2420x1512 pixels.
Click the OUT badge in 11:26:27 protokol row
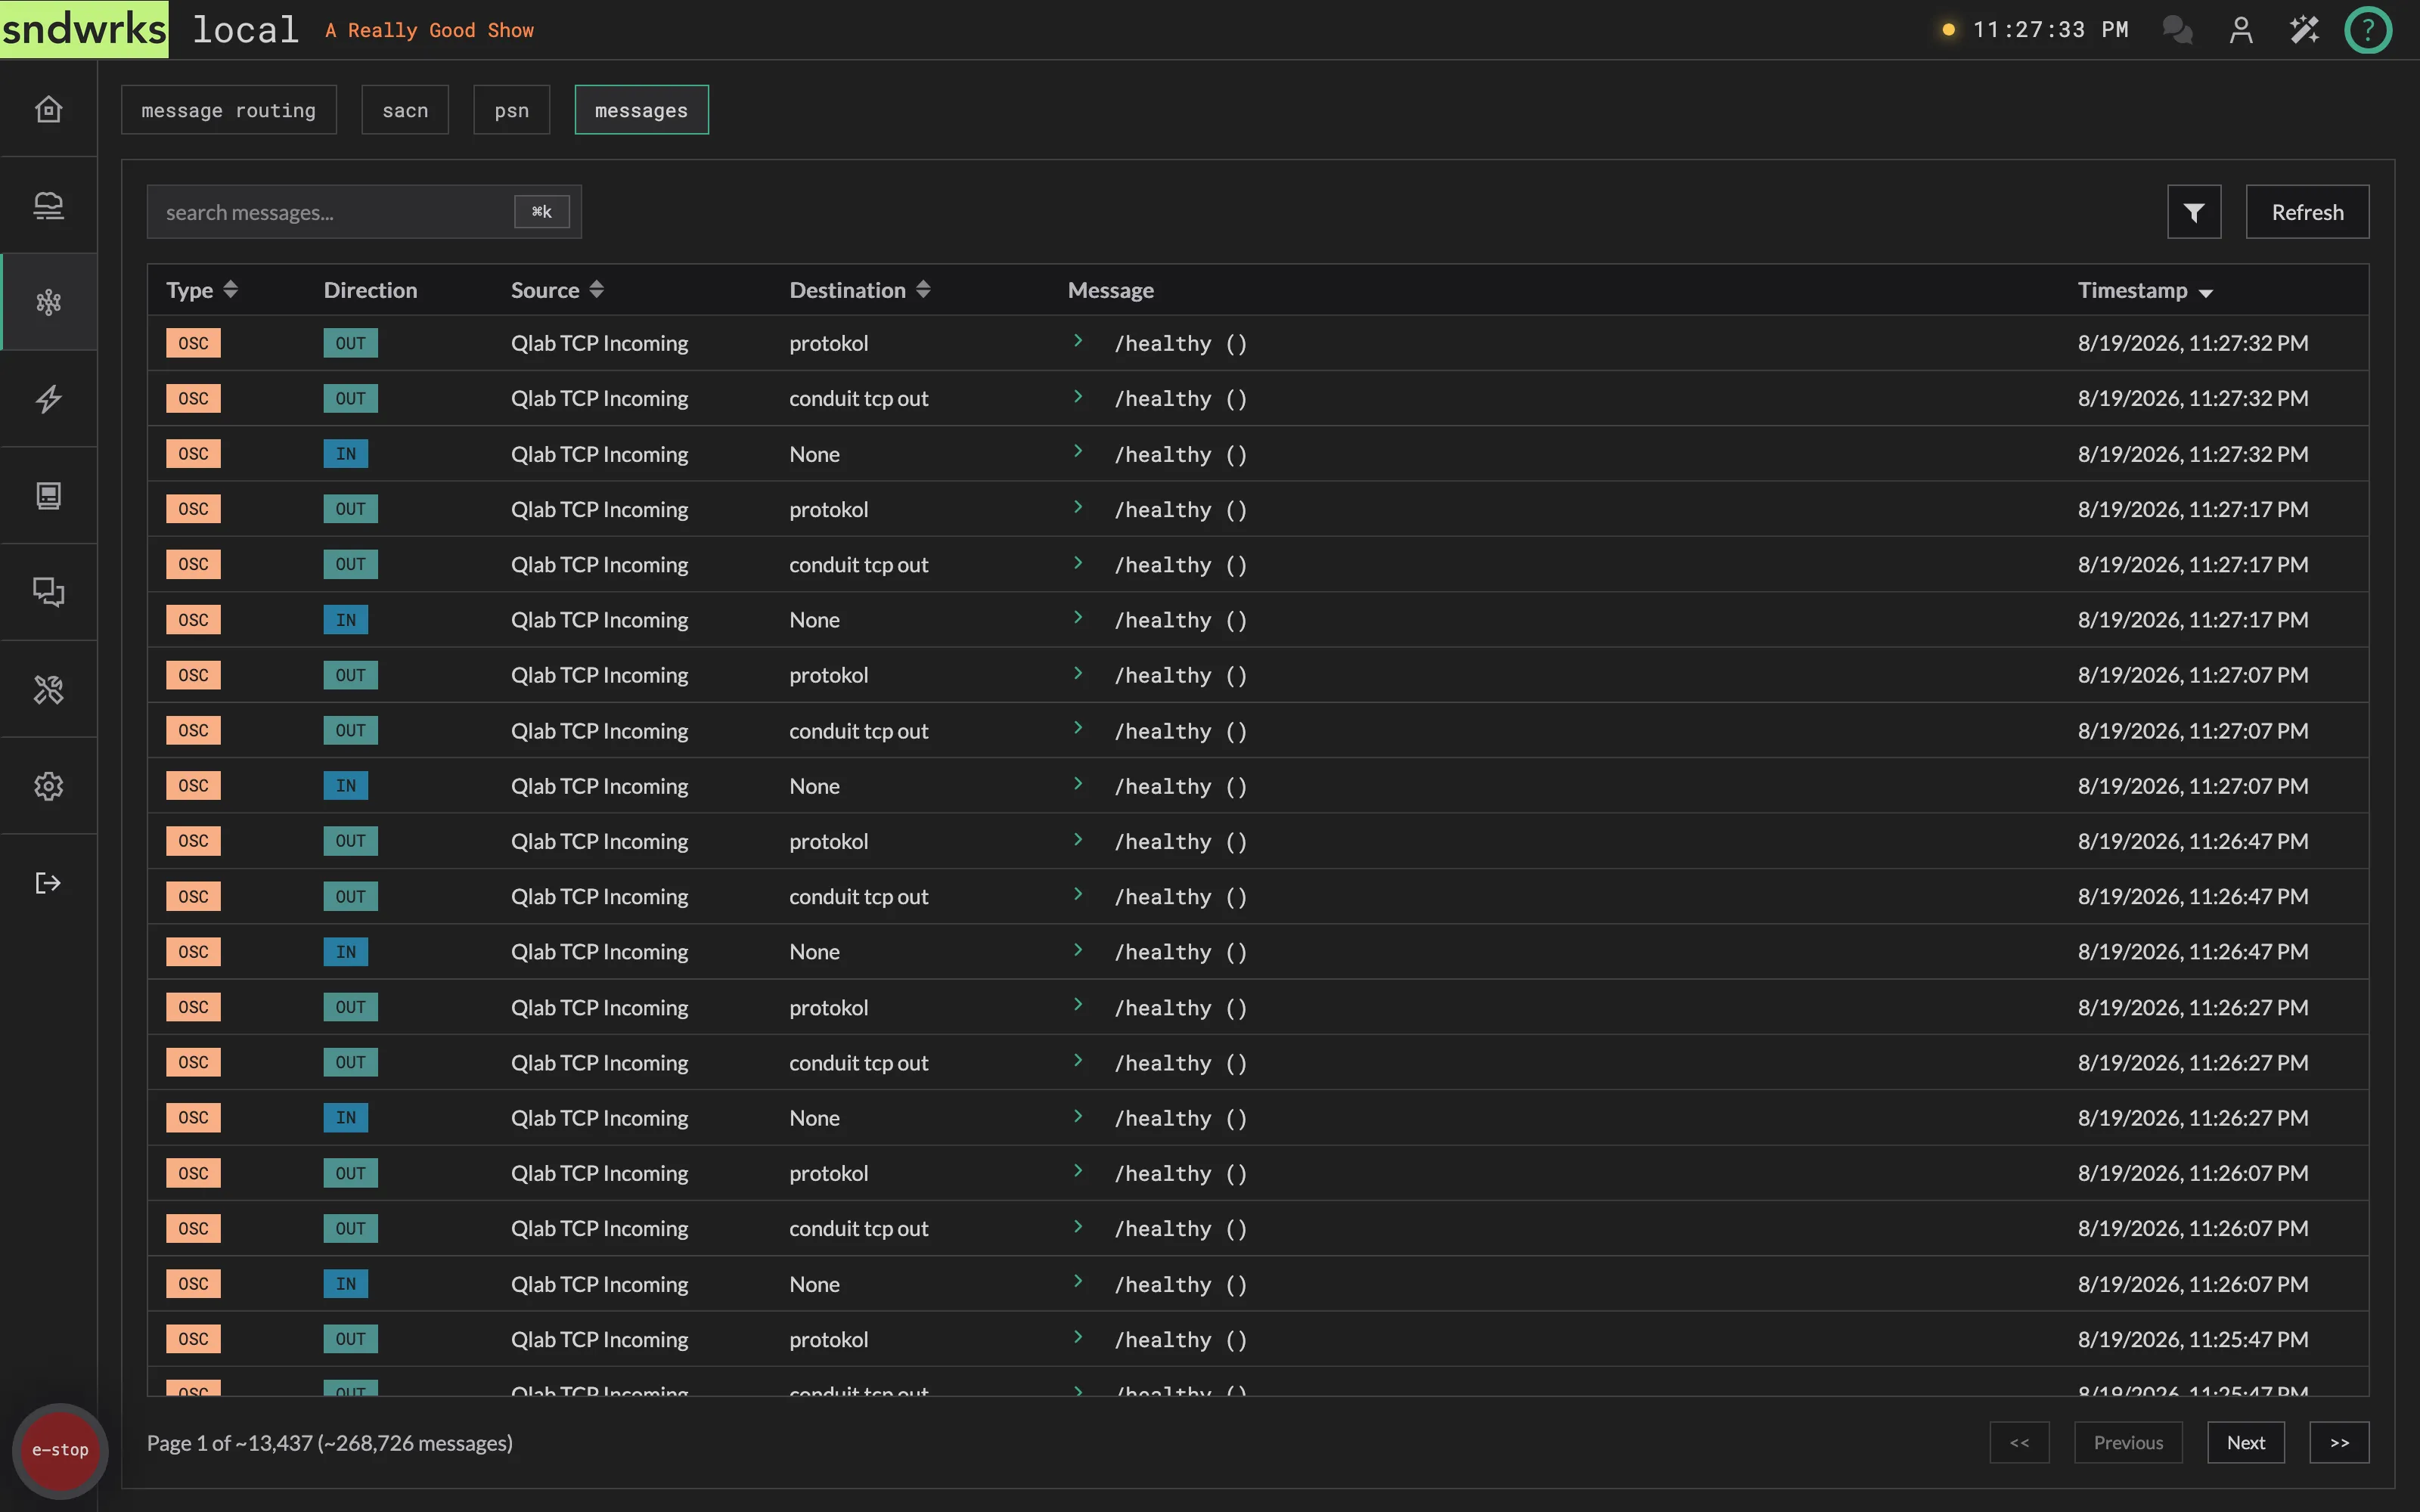click(x=350, y=1007)
